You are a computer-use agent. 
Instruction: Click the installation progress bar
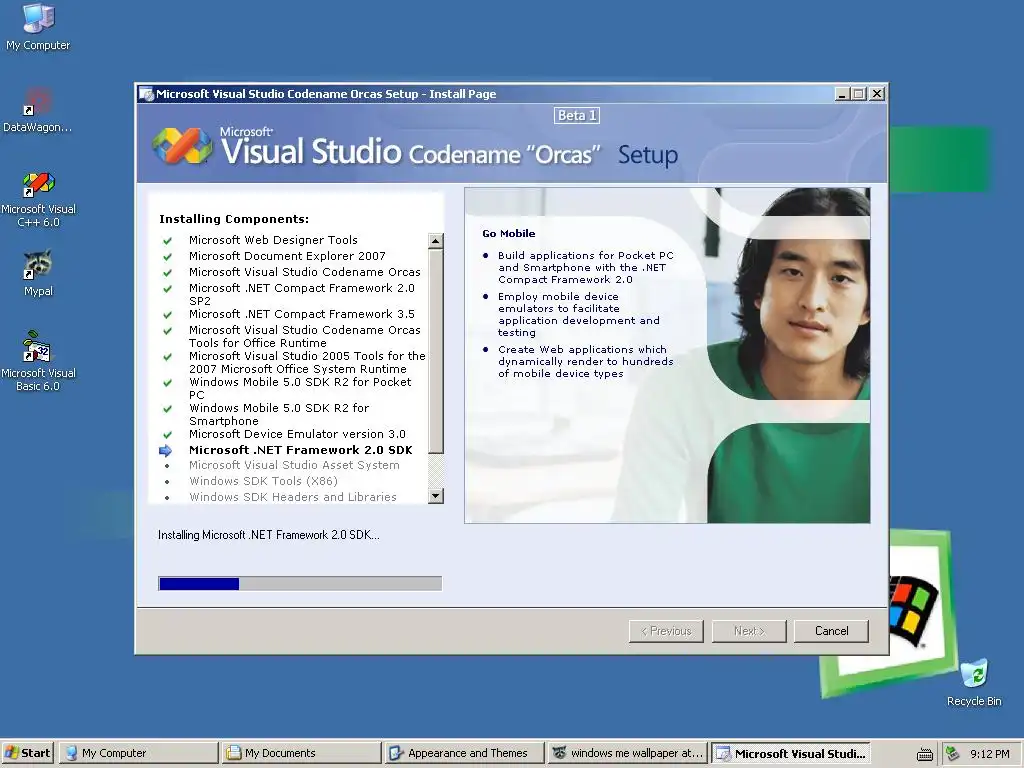click(x=300, y=583)
